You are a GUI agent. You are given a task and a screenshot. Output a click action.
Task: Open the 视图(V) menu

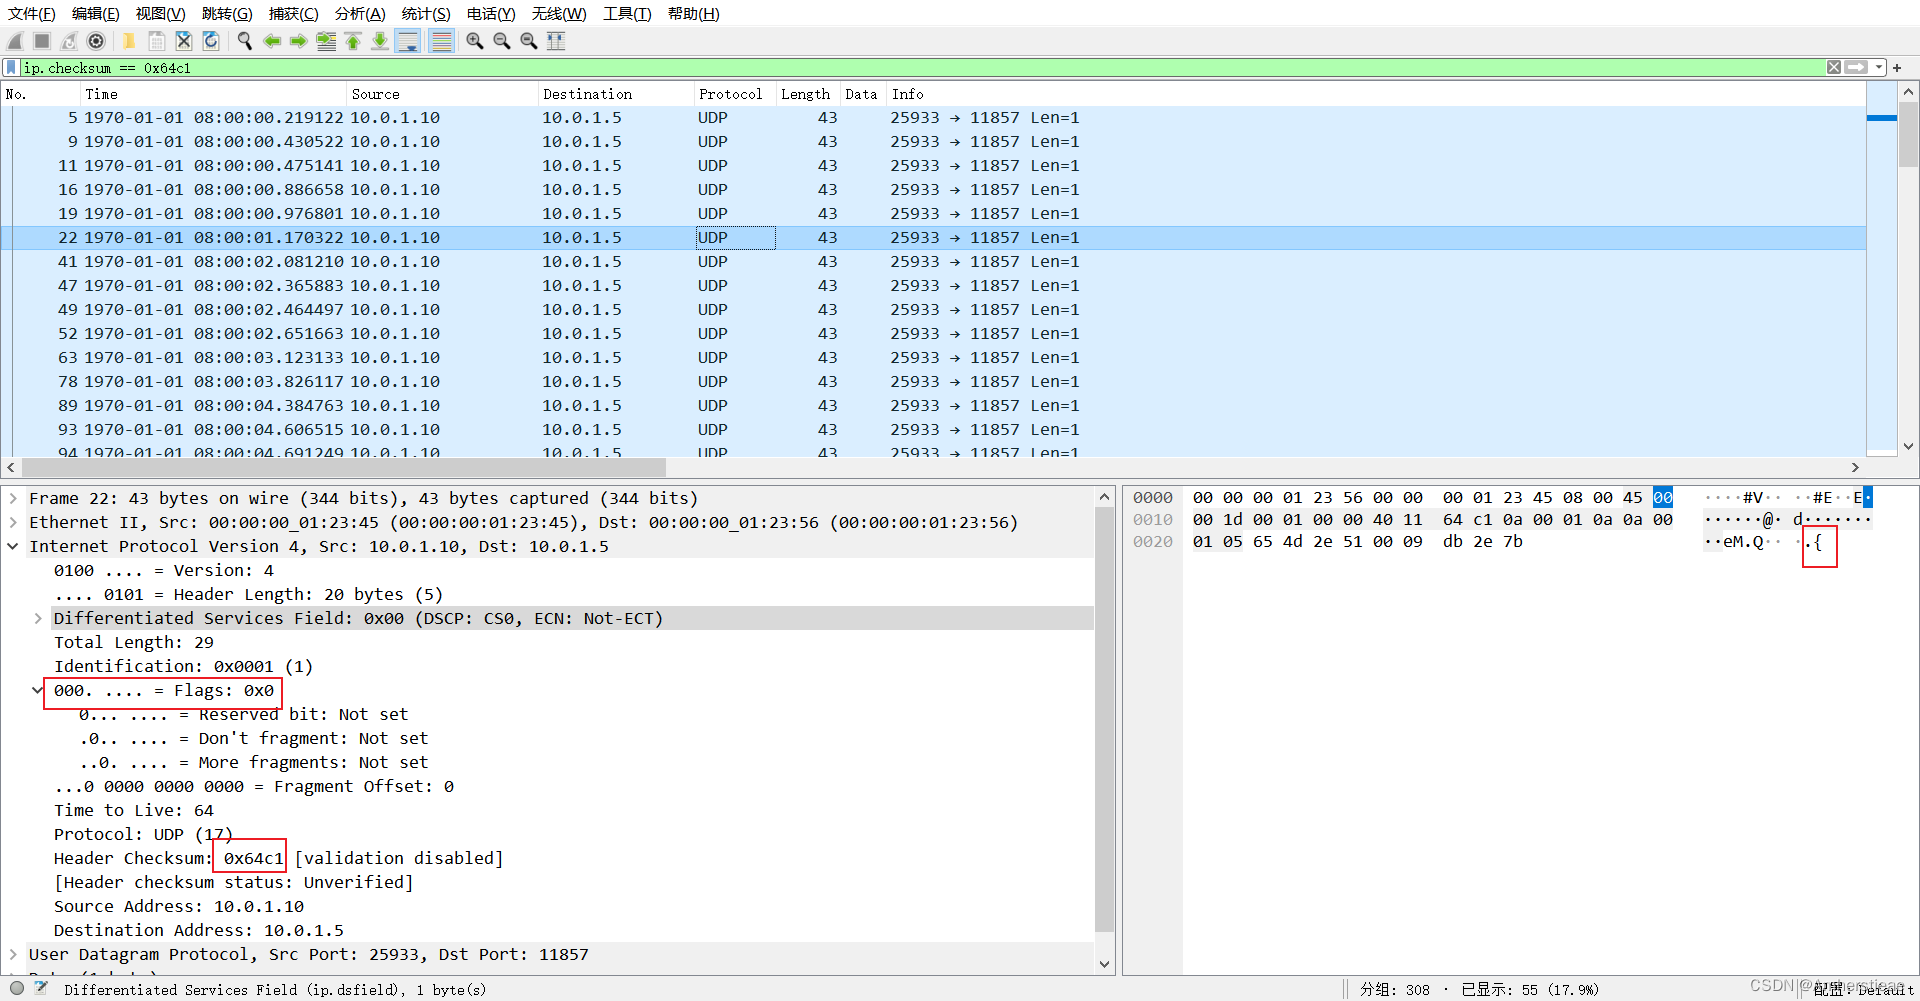[x=161, y=13]
